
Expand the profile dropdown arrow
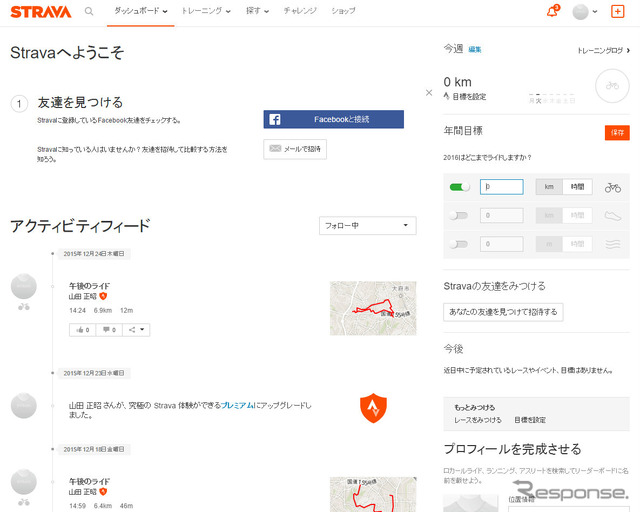coord(595,12)
